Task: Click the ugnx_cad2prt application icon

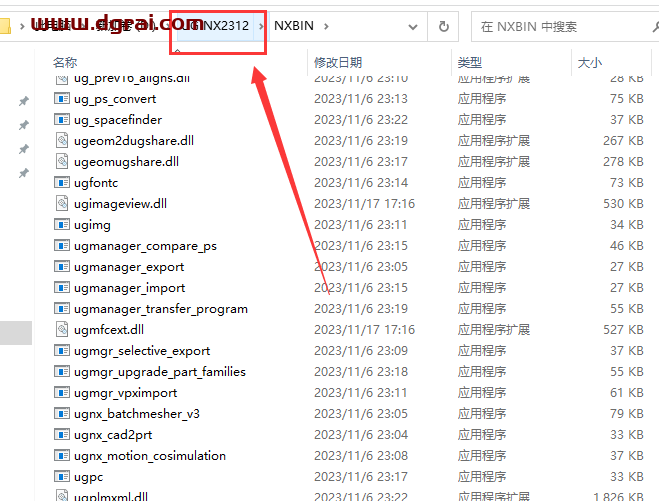Action: (x=62, y=435)
